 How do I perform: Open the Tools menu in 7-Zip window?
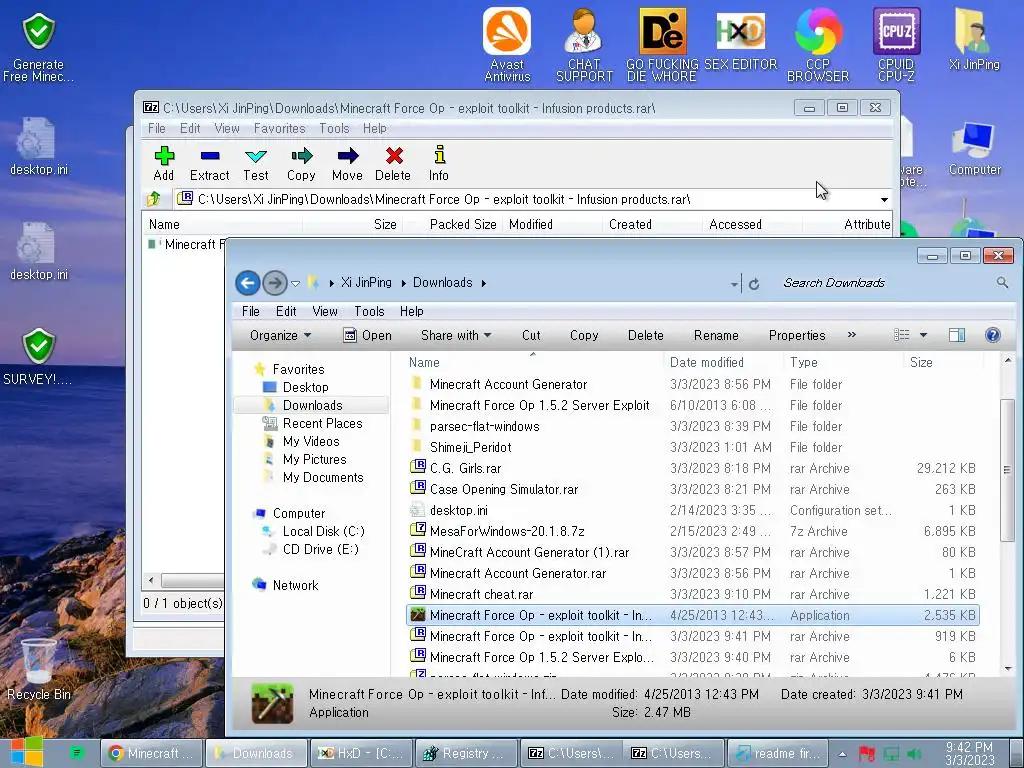[334, 129]
